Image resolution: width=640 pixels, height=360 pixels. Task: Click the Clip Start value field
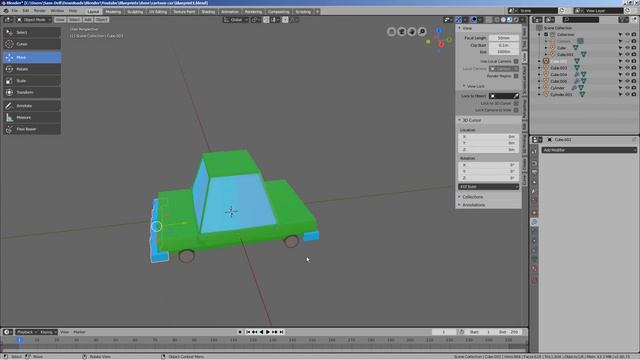point(504,45)
